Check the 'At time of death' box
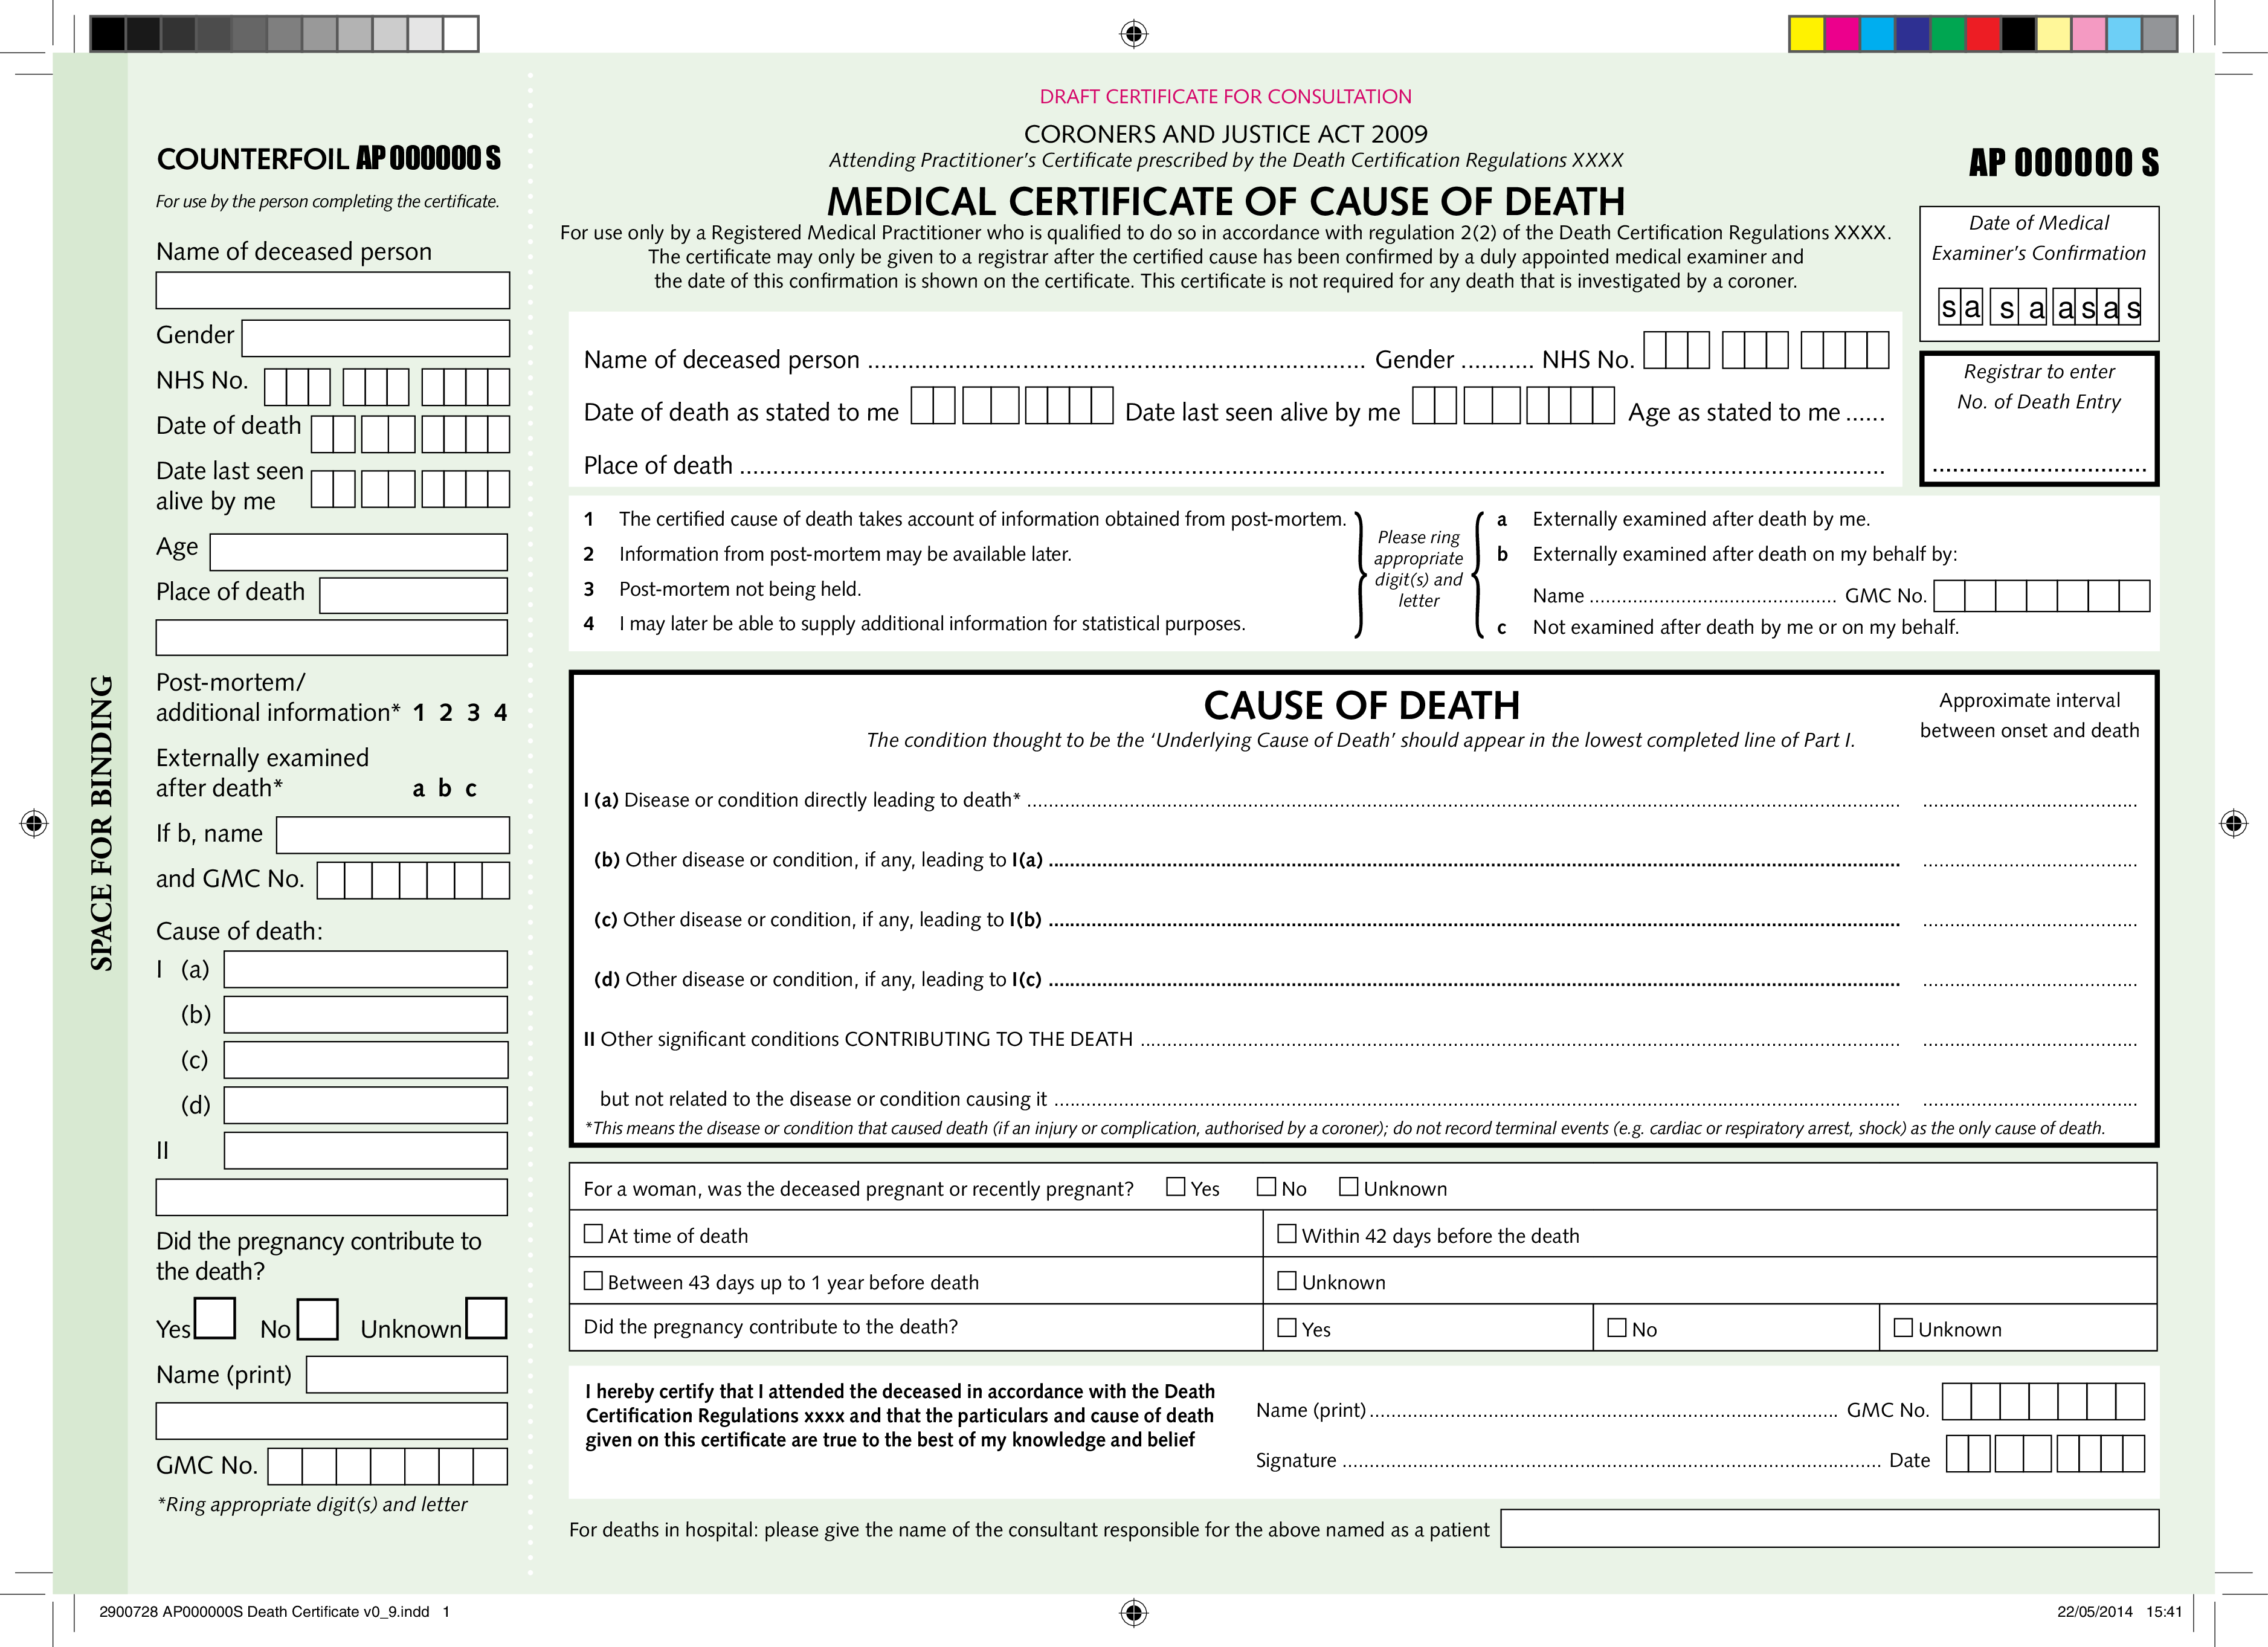 pyautogui.click(x=593, y=1234)
